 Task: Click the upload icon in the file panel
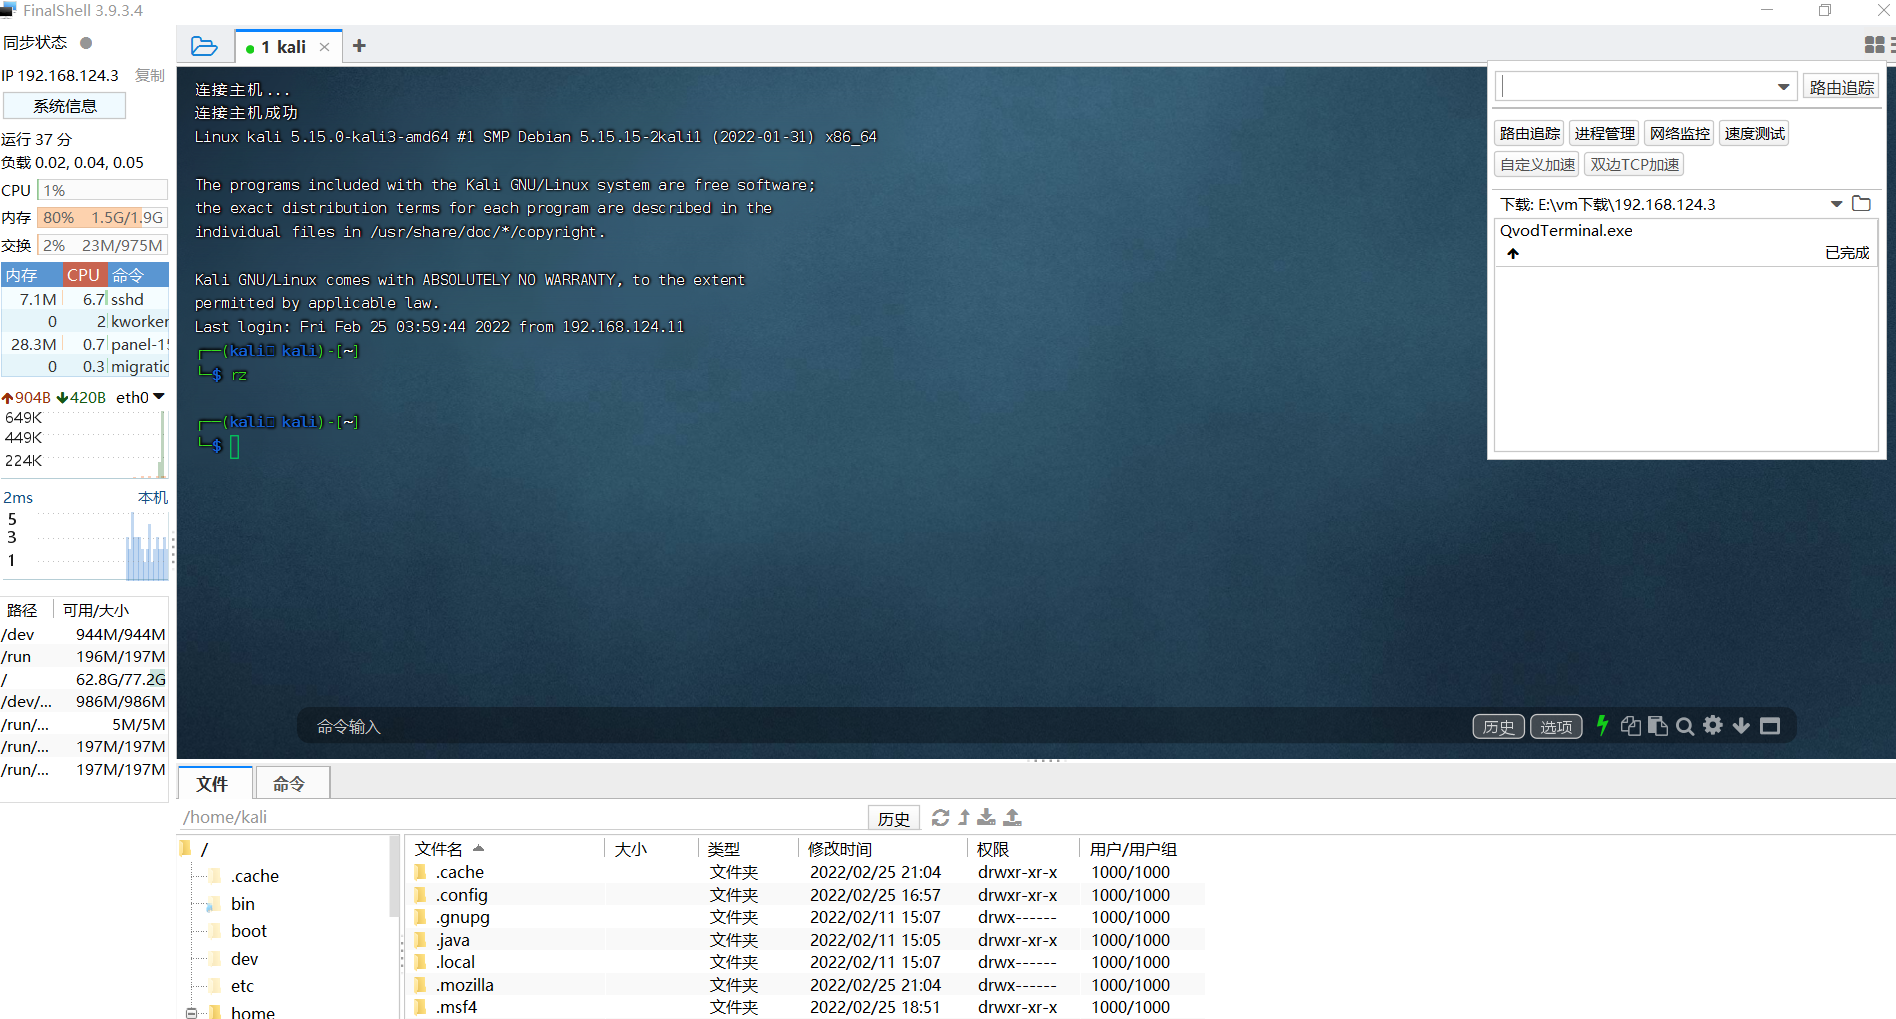click(1012, 817)
